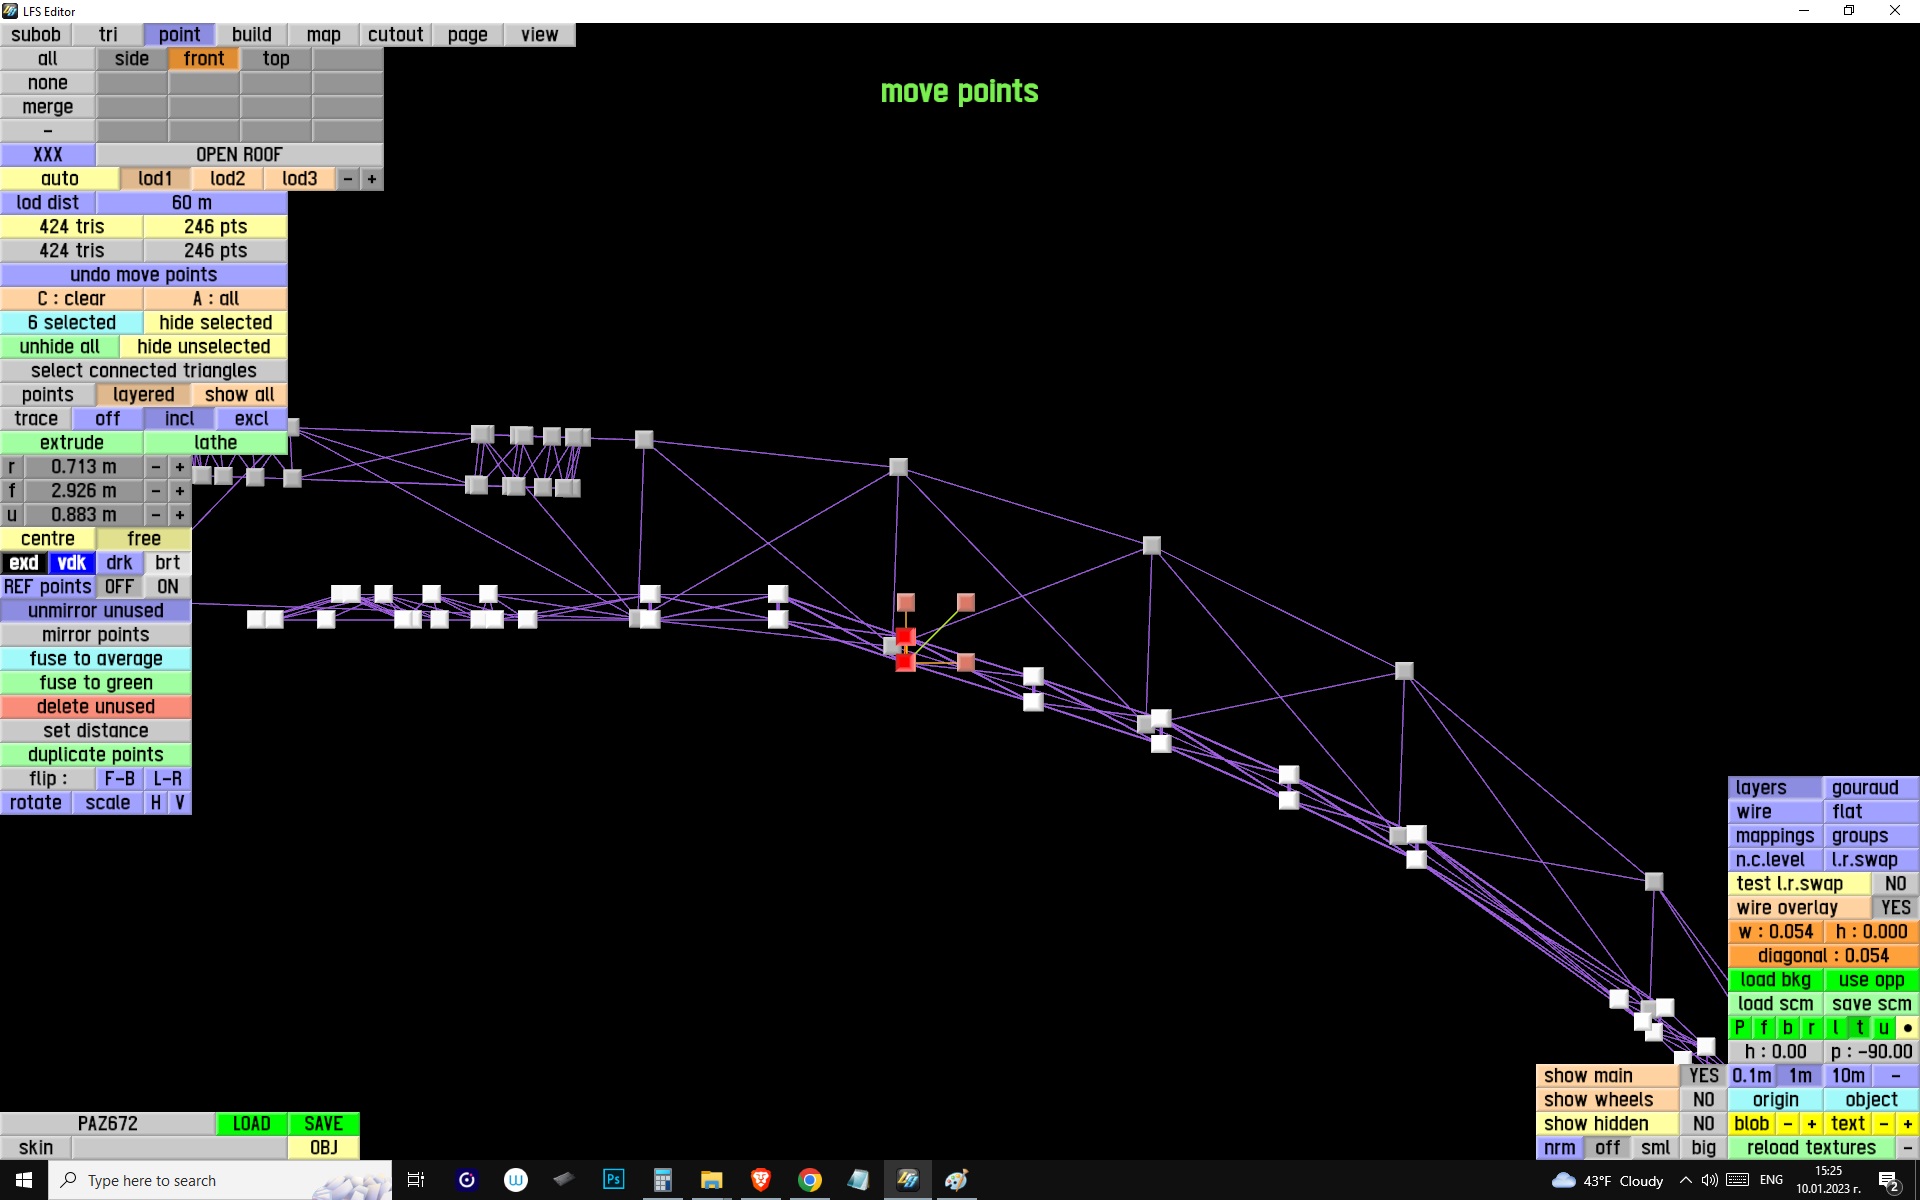Click the lod dist 60 m field
Viewport: 1920px width, 1200px height.
tap(191, 203)
